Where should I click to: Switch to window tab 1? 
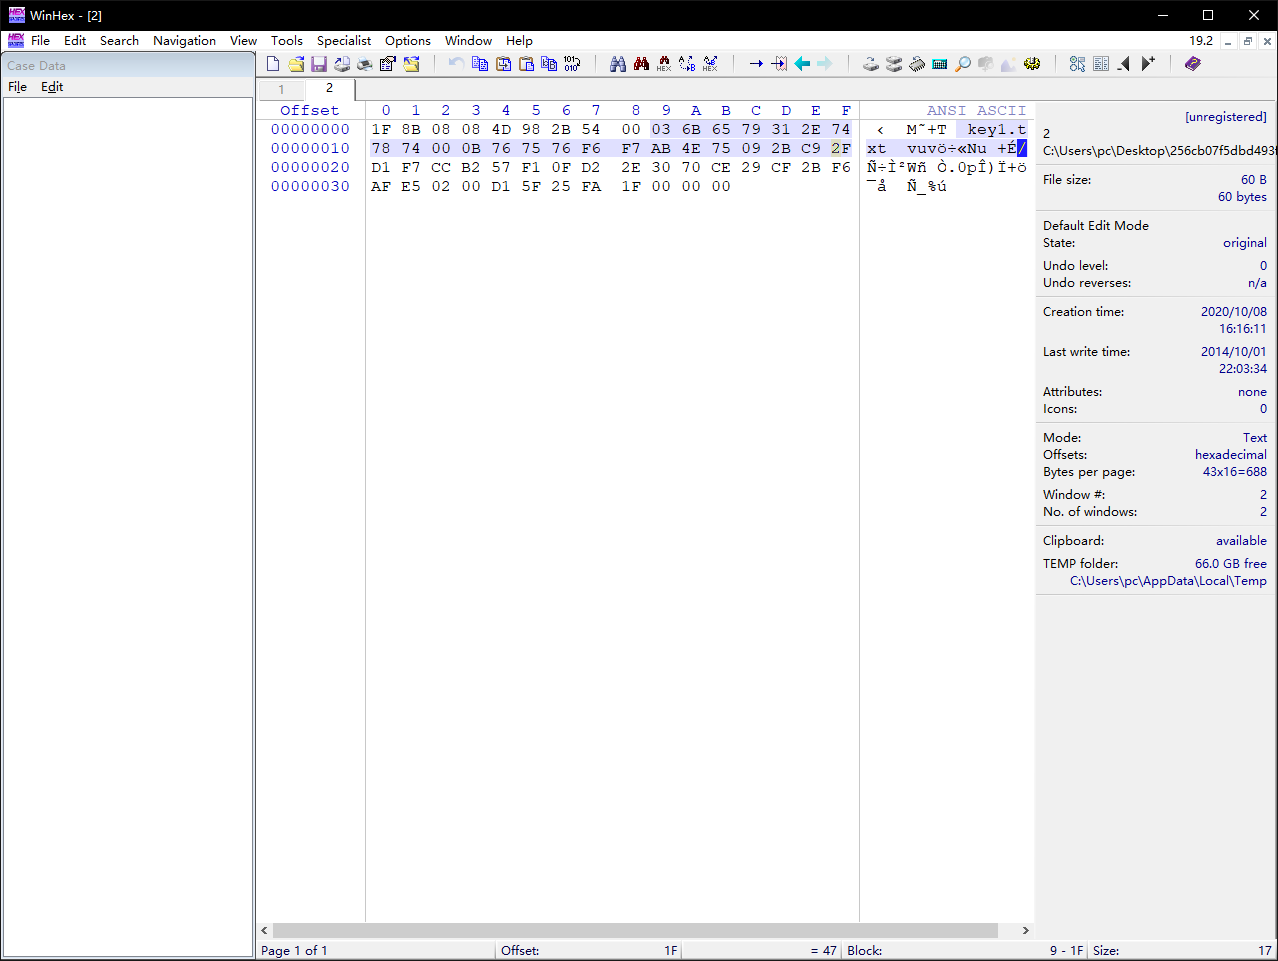[x=280, y=89]
